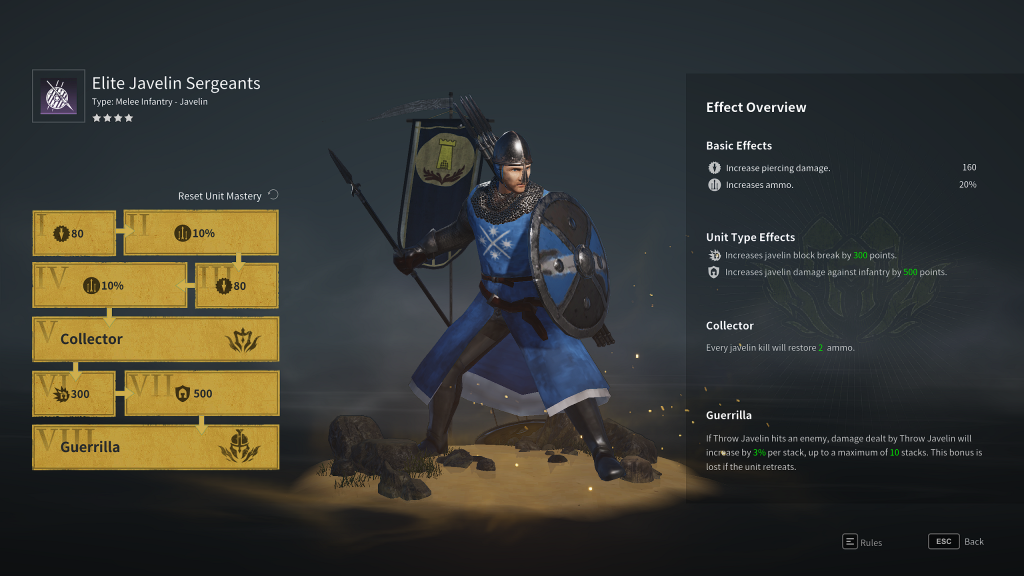
Task: Click the four-star unit rating
Action: [x=112, y=118]
